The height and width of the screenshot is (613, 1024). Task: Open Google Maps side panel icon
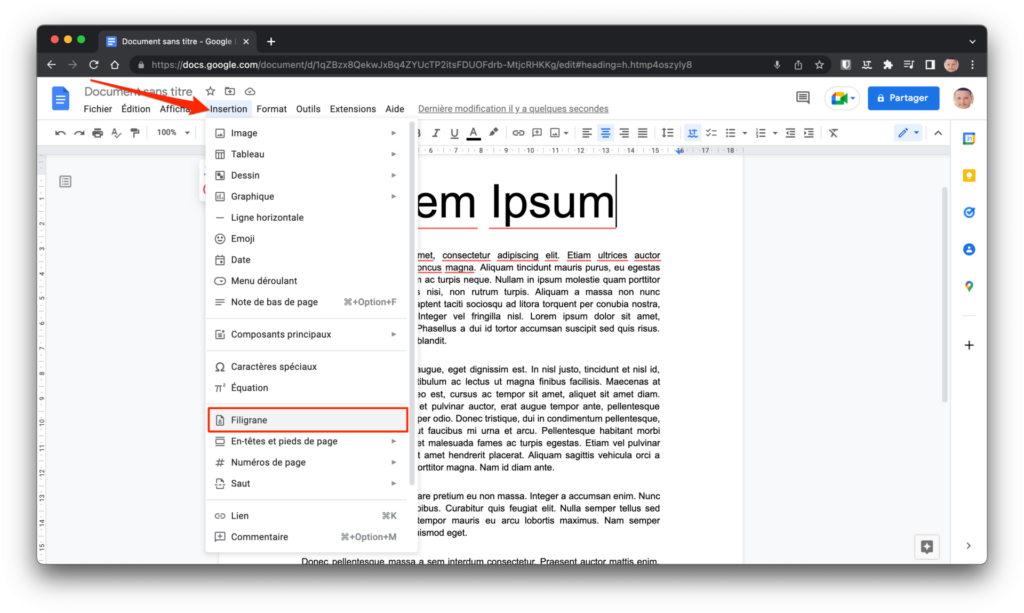[968, 286]
